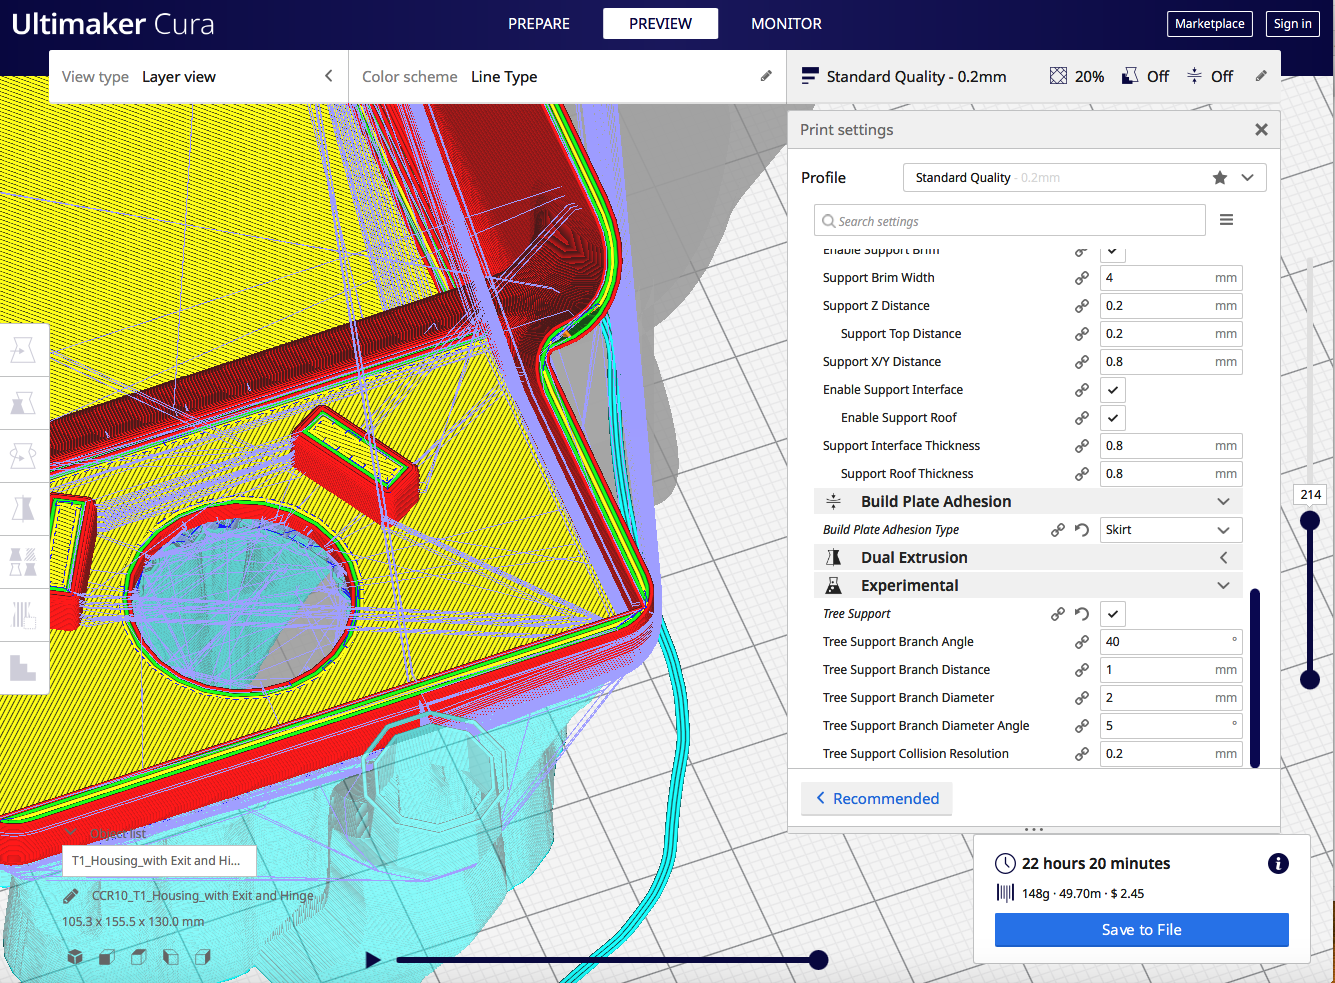Screen dimensions: 1335x983
Task: Click the star icon in Profile selector
Action: 1220,177
